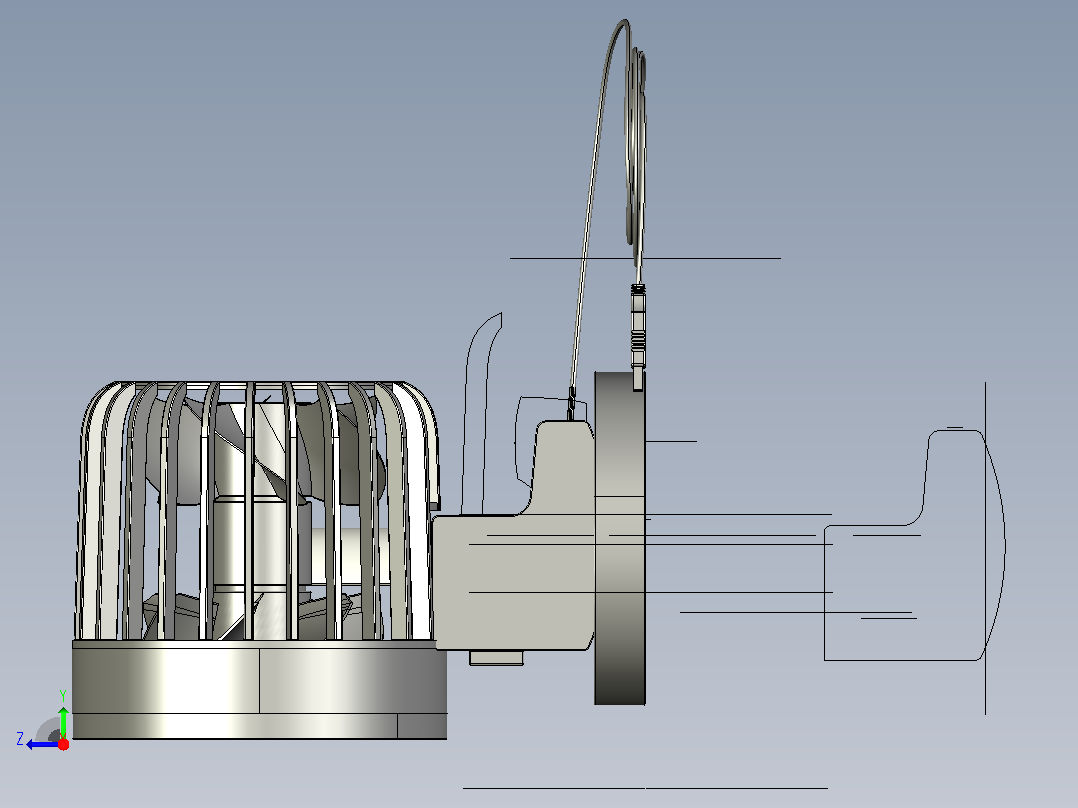Viewport: 1078px width, 808px height.
Task: Select the wireframe outlined housing on right
Action: coord(914,545)
